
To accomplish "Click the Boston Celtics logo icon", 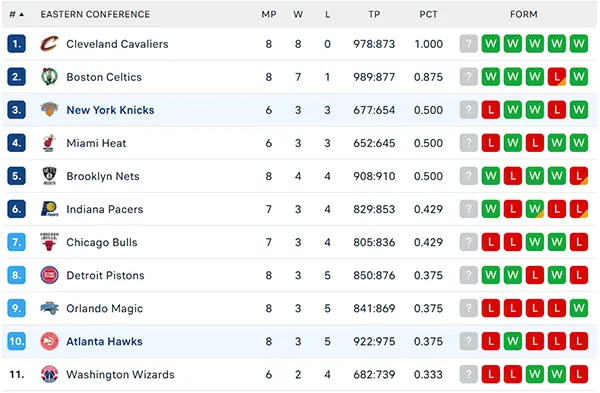I will 49,77.
